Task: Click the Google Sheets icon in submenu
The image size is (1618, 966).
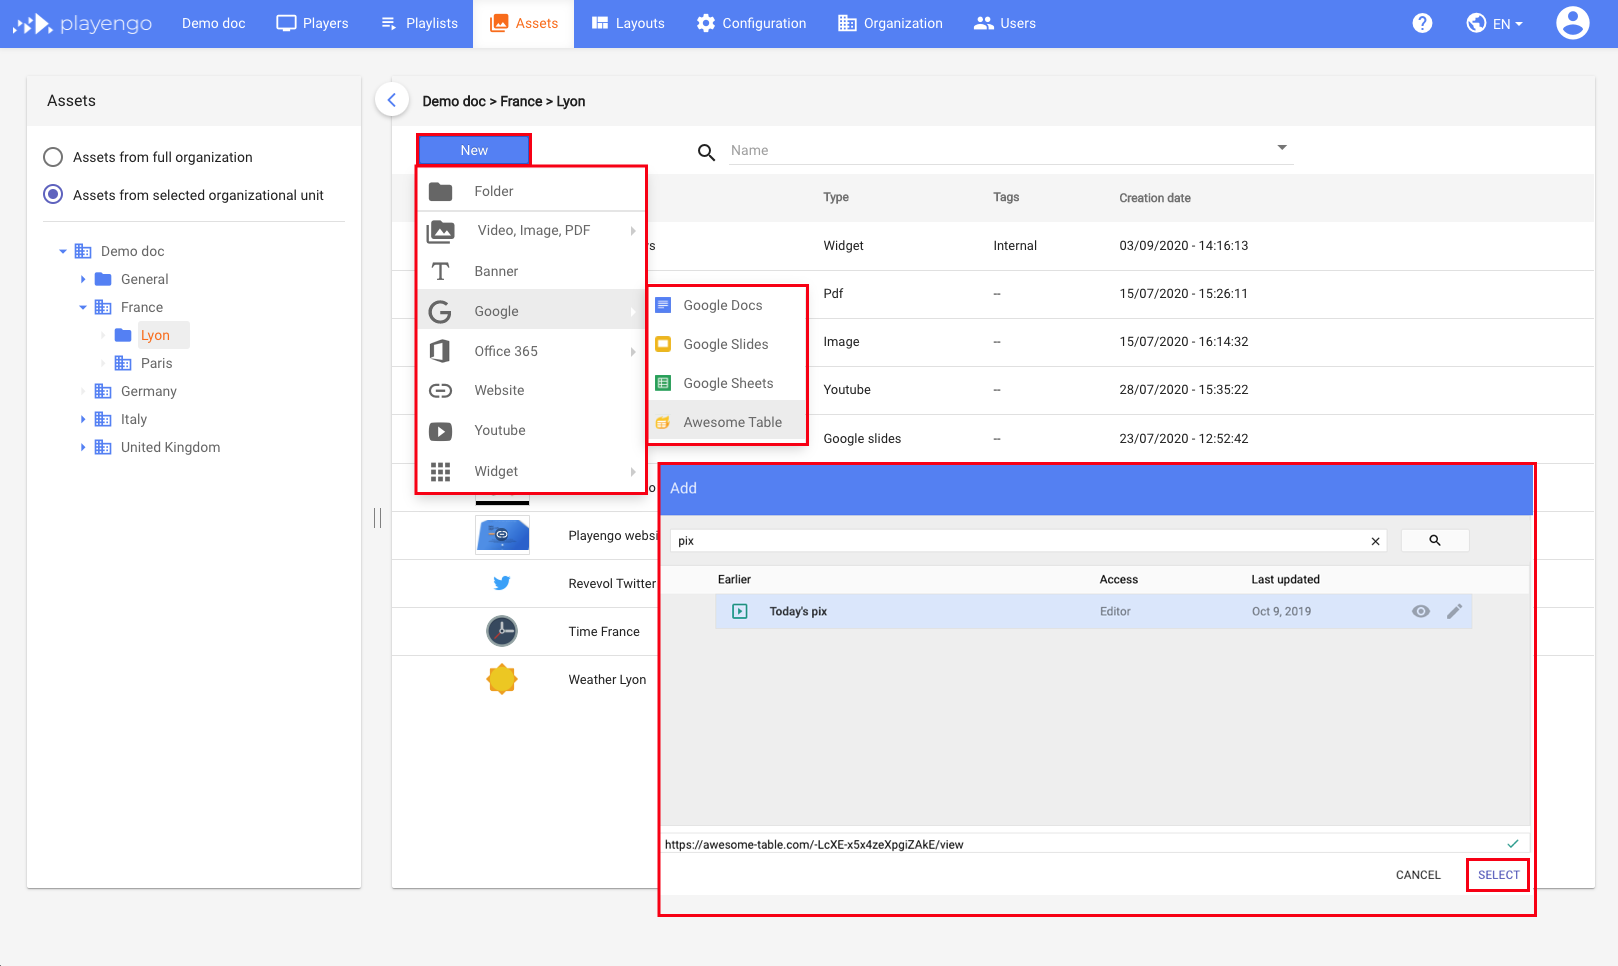Action: click(x=662, y=382)
